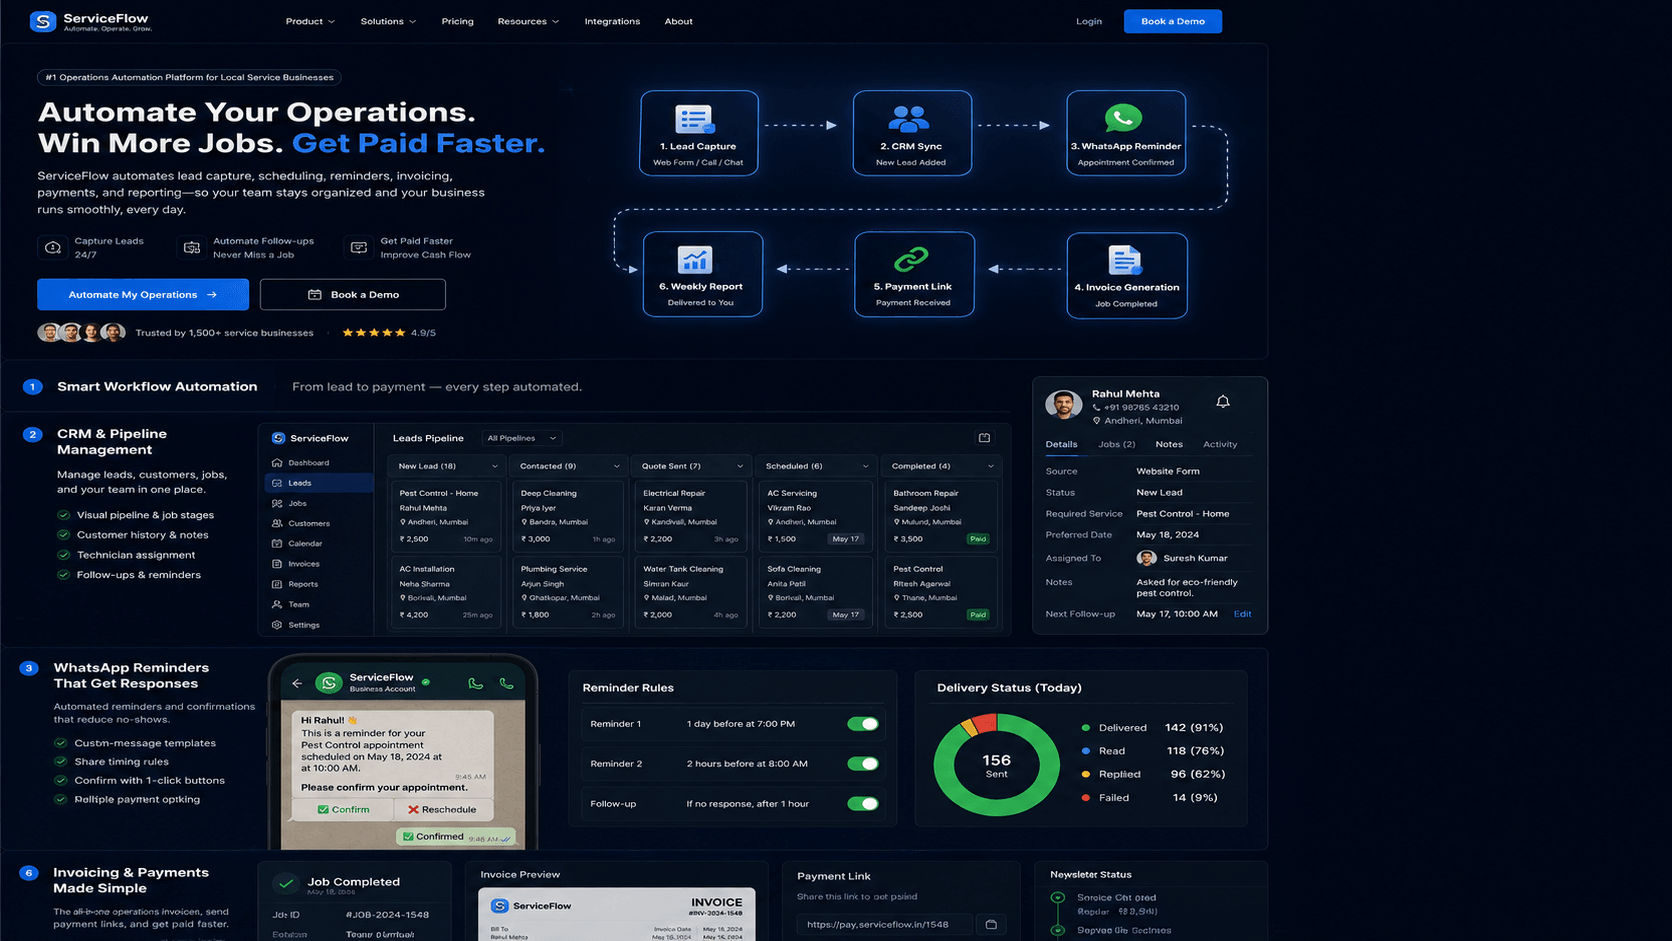Expand the Completed (4) column
Screen dimensions: 1672x941
point(990,466)
